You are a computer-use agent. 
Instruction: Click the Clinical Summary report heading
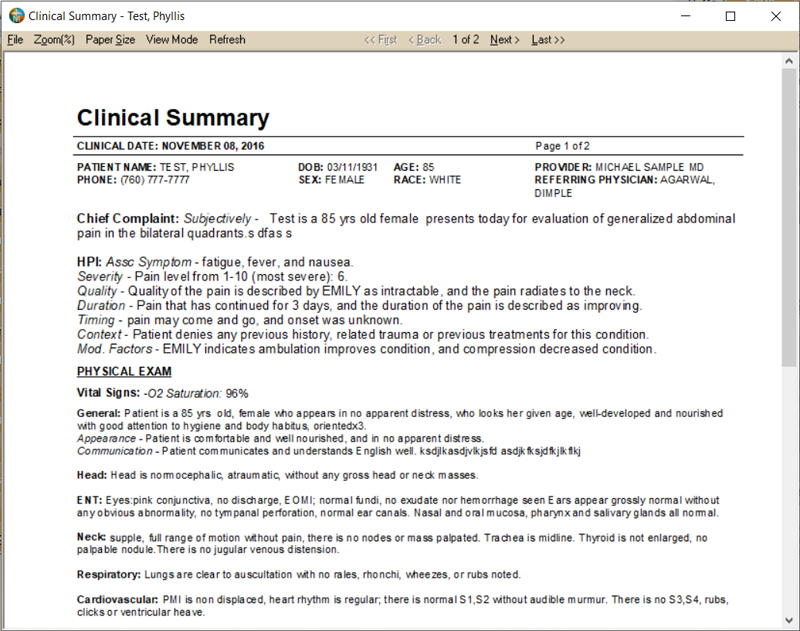(x=173, y=117)
